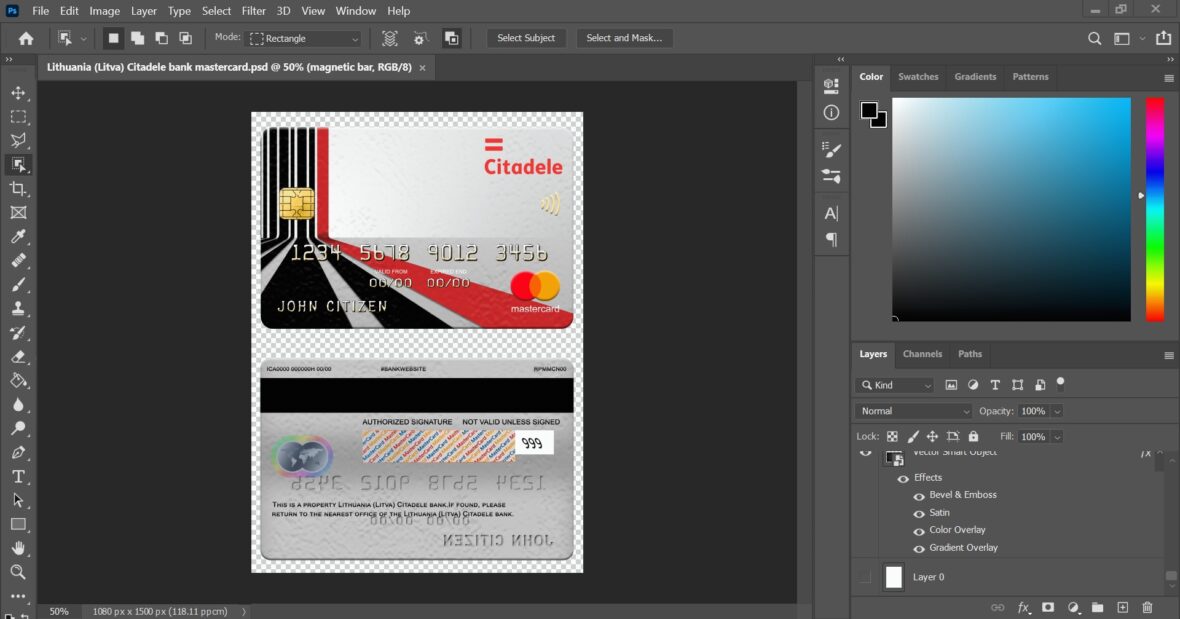Open the Brush Settings panel

(x=830, y=150)
